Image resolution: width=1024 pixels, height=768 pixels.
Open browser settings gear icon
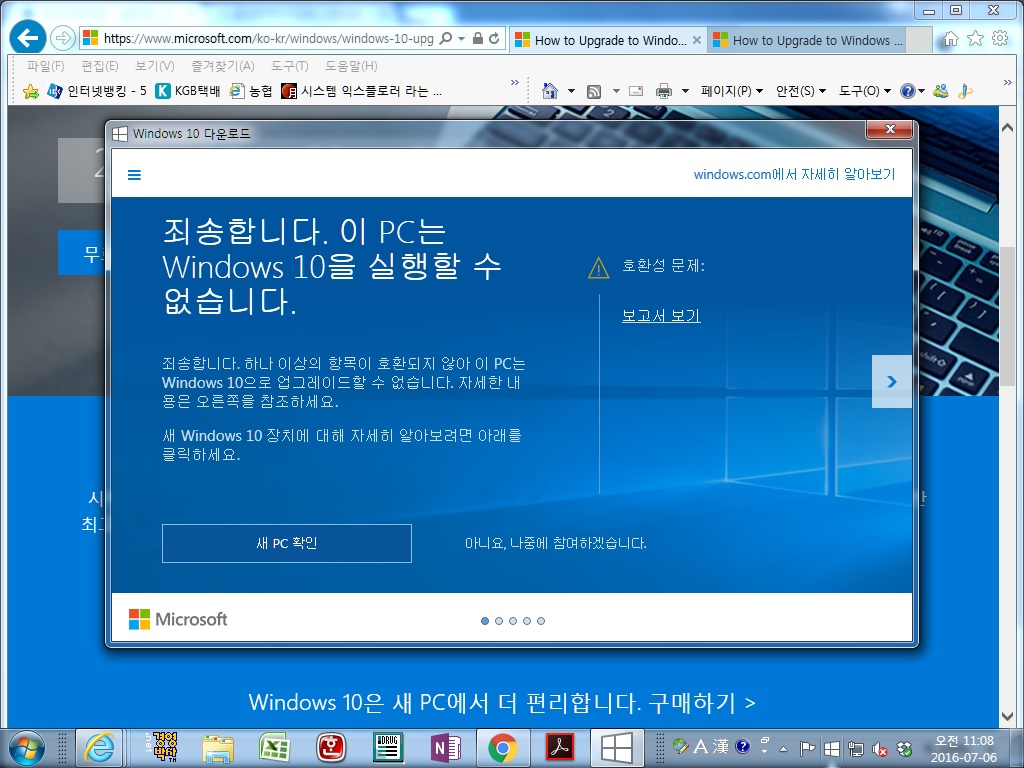(1000, 39)
